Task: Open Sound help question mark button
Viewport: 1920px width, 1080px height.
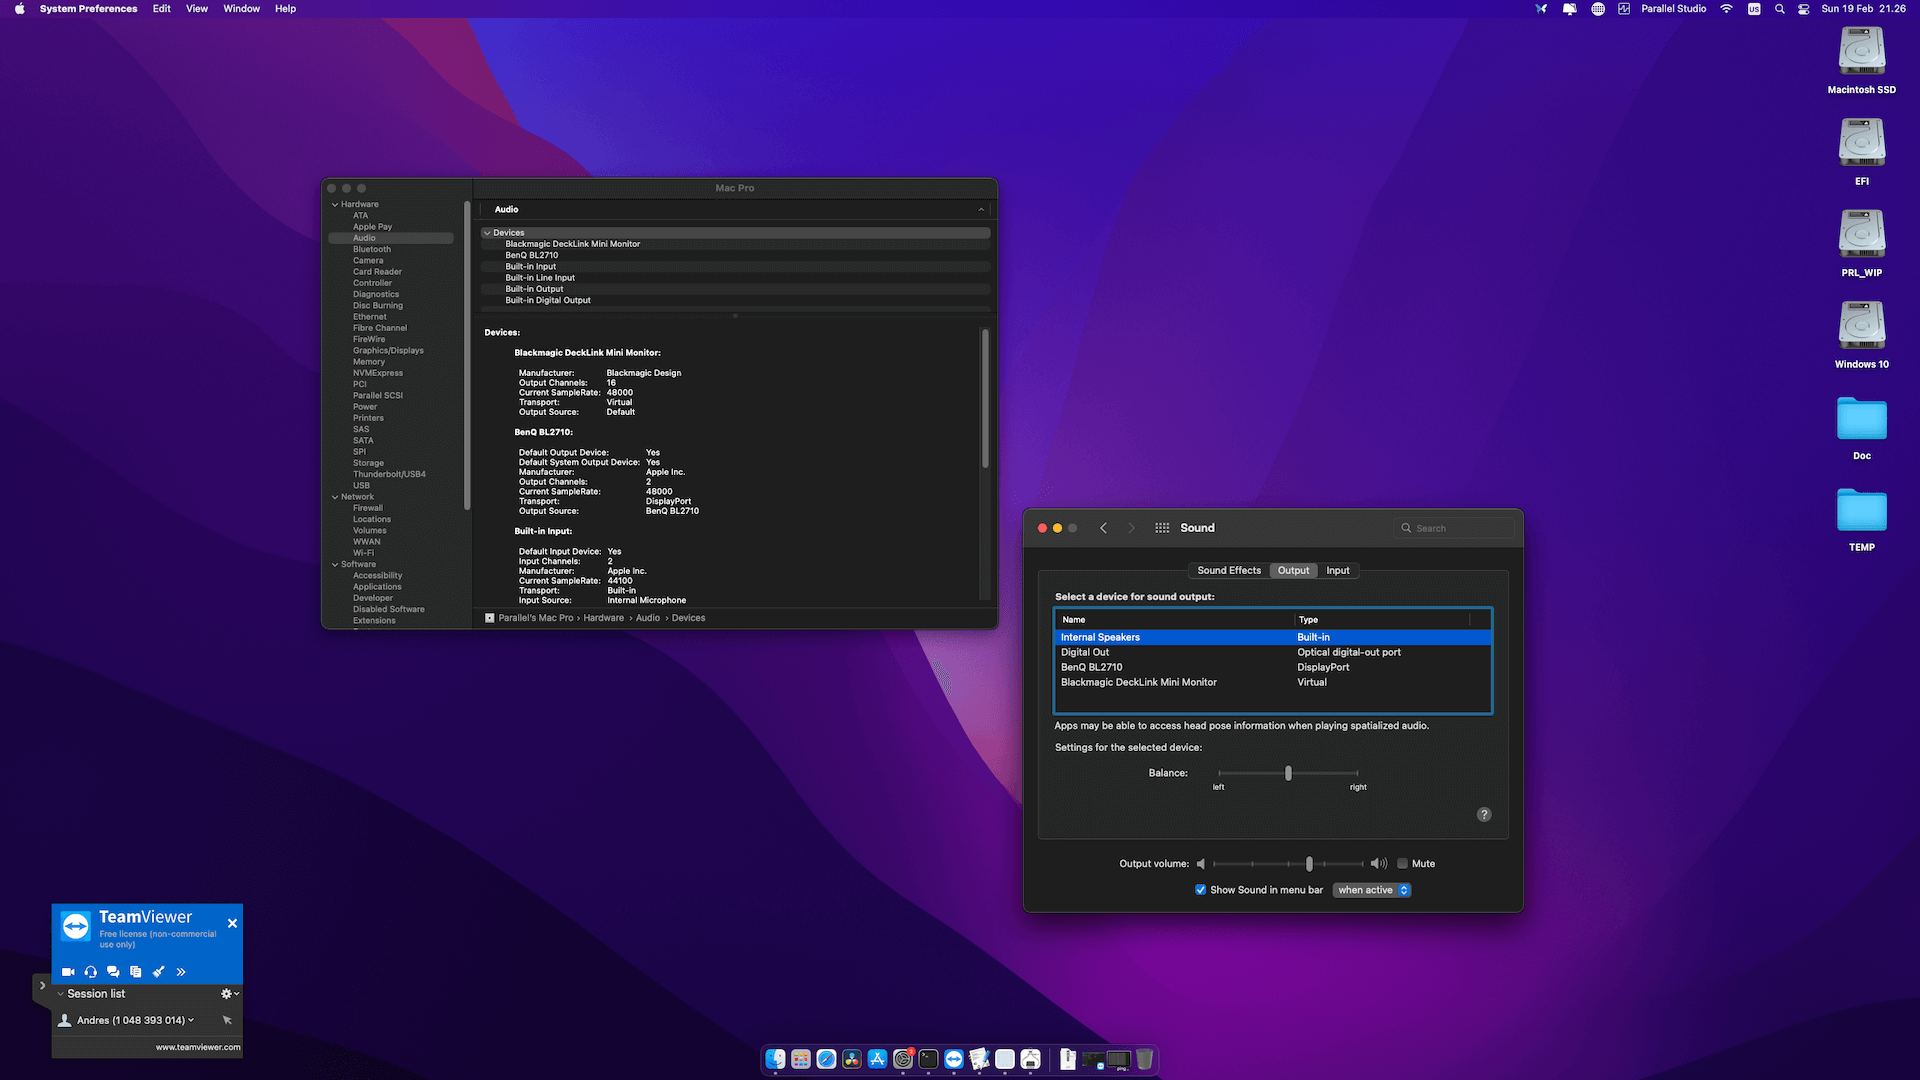Action: pos(1484,814)
